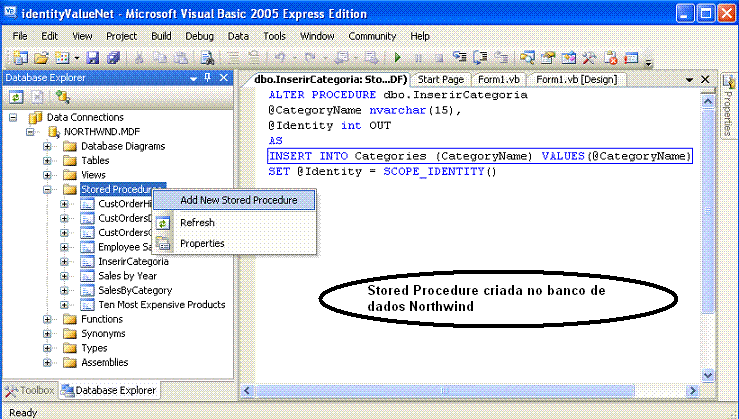Close the dbo.InserirCategoria document tab
The image size is (739, 419).
point(706,79)
